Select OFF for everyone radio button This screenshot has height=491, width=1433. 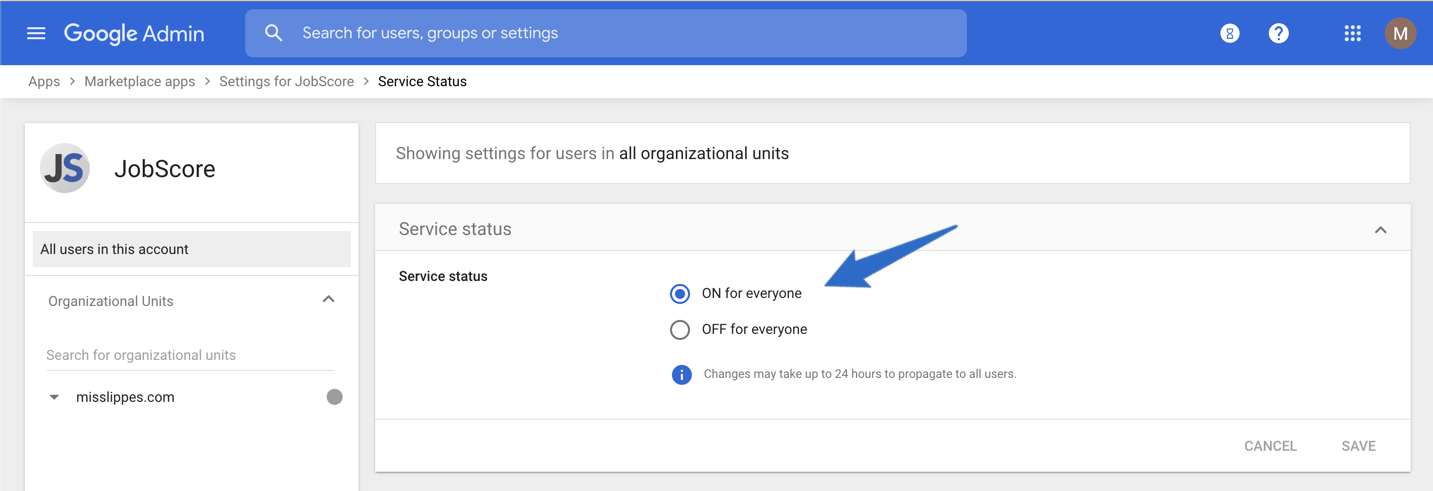[x=680, y=330]
